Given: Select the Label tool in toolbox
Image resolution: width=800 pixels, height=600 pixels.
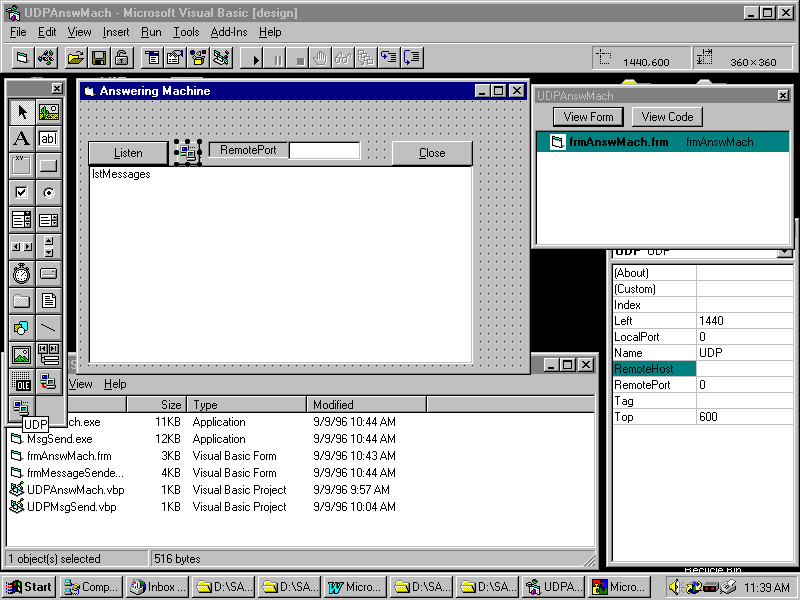Looking at the screenshot, I should 21,139.
